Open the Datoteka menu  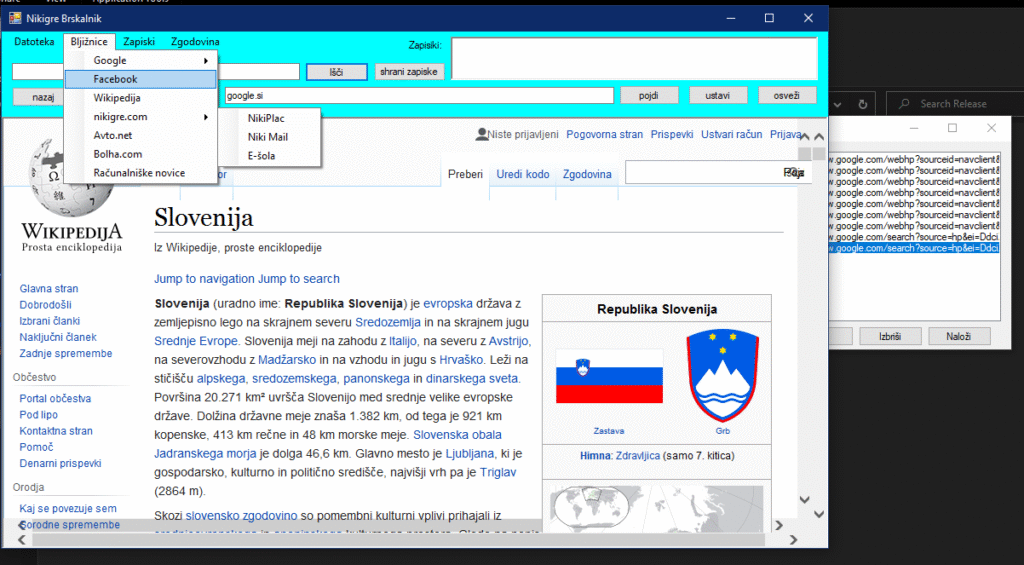coord(34,42)
